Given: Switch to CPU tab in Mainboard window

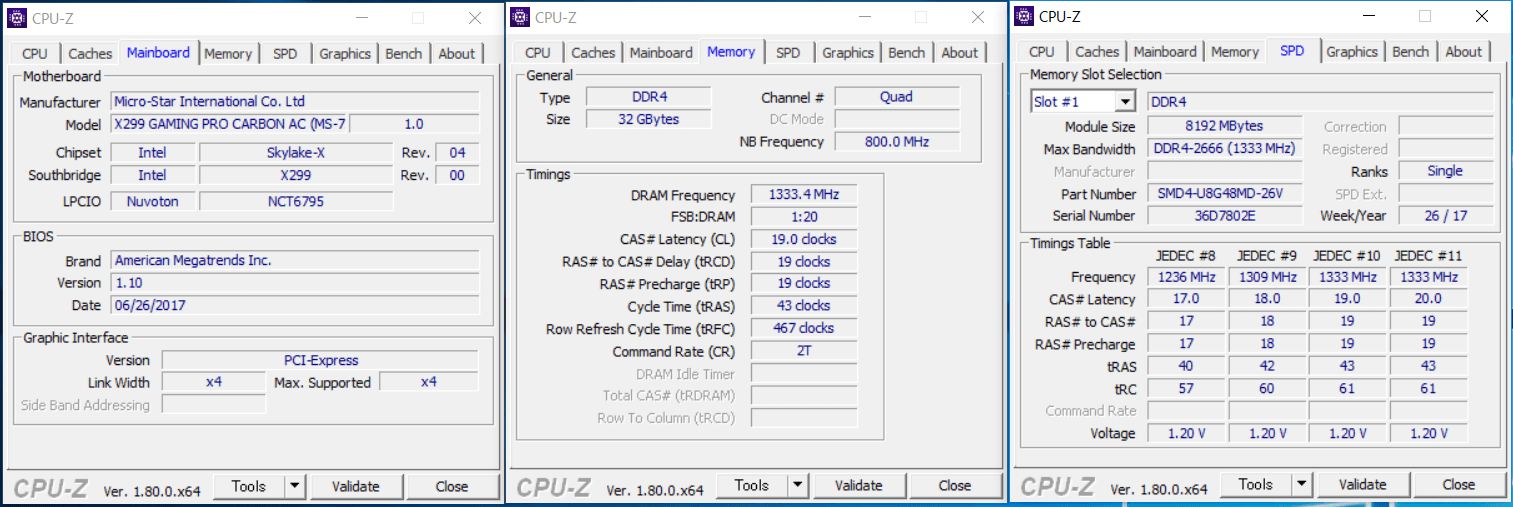Looking at the screenshot, I should [35, 53].
